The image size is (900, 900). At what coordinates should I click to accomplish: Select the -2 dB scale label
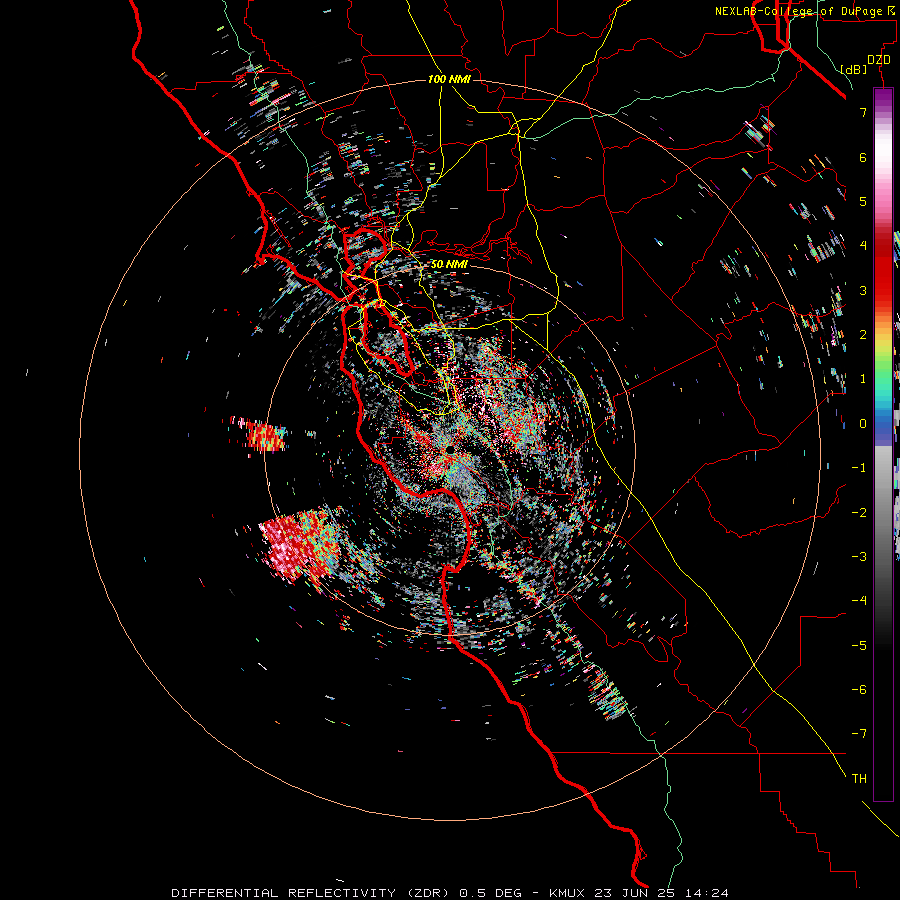tap(859, 513)
